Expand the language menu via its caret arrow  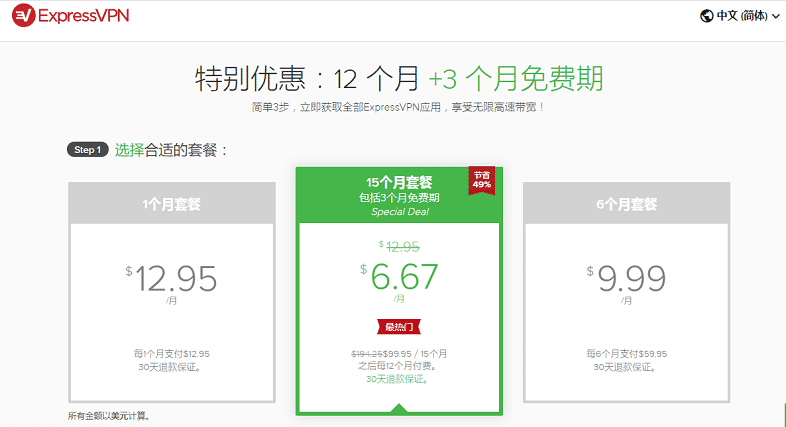click(775, 17)
